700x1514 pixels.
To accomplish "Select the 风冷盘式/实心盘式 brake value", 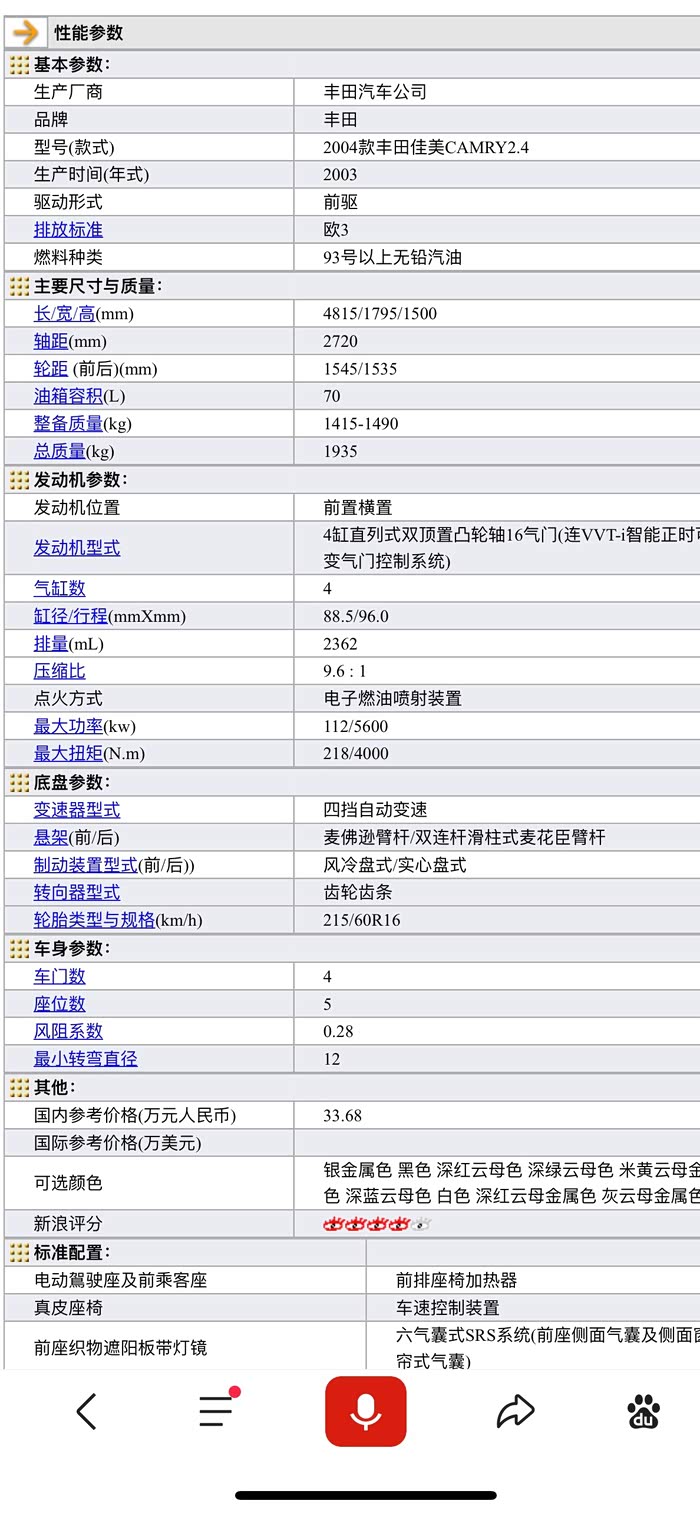I will point(394,865).
